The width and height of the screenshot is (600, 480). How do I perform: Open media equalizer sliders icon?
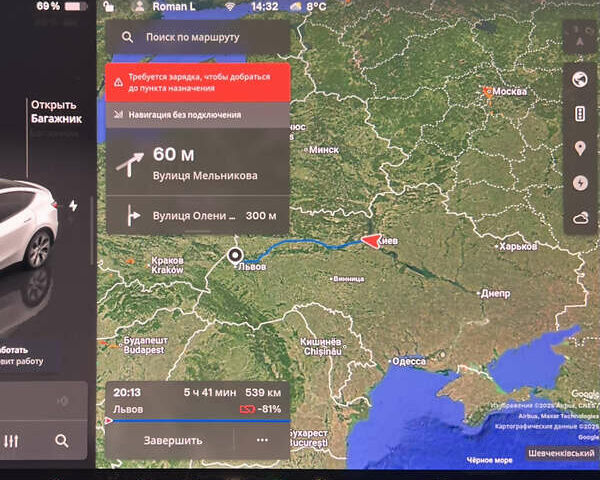coord(12,441)
